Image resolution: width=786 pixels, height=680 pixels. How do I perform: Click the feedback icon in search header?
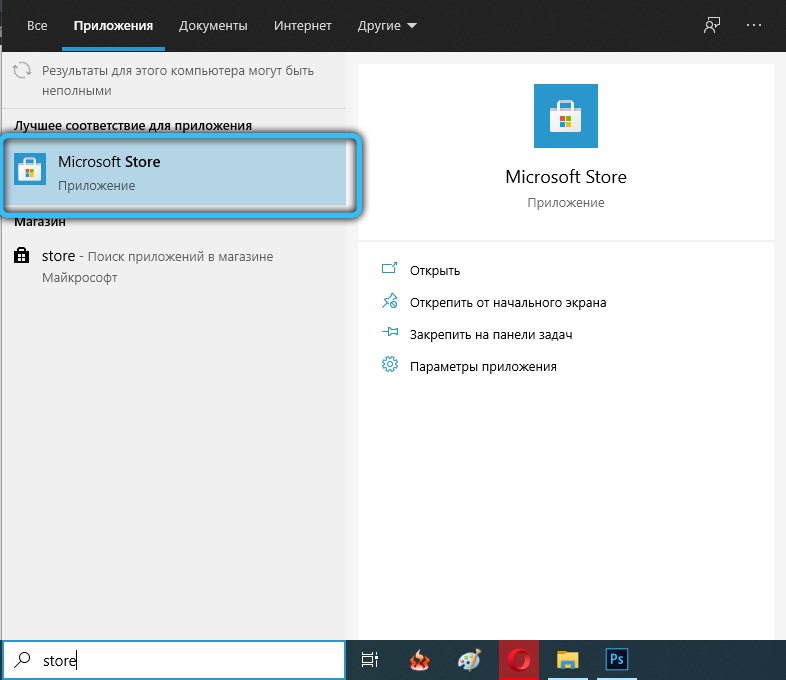tap(712, 25)
